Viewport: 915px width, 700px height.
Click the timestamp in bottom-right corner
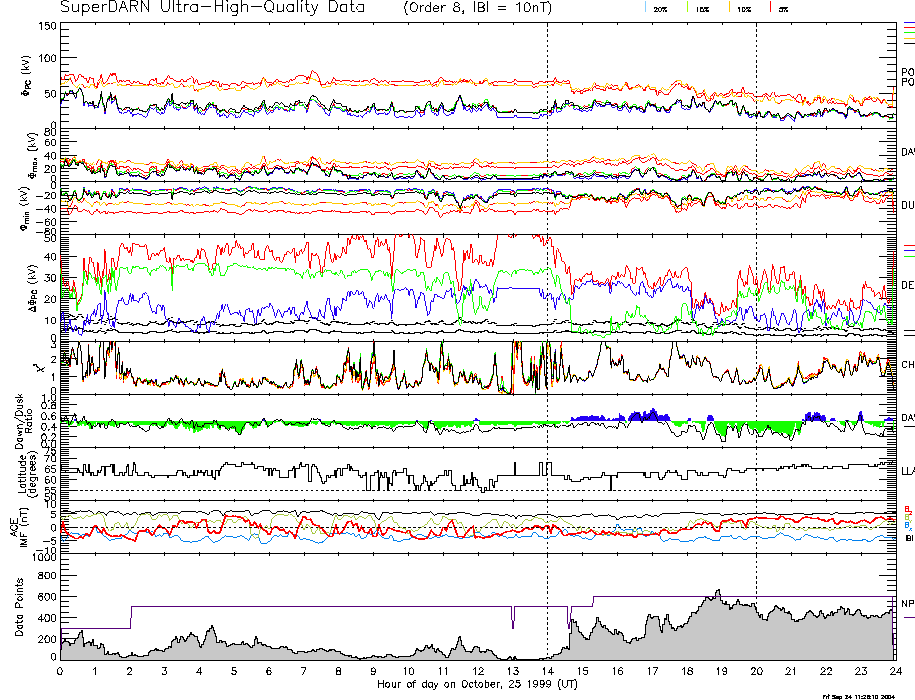click(866, 695)
